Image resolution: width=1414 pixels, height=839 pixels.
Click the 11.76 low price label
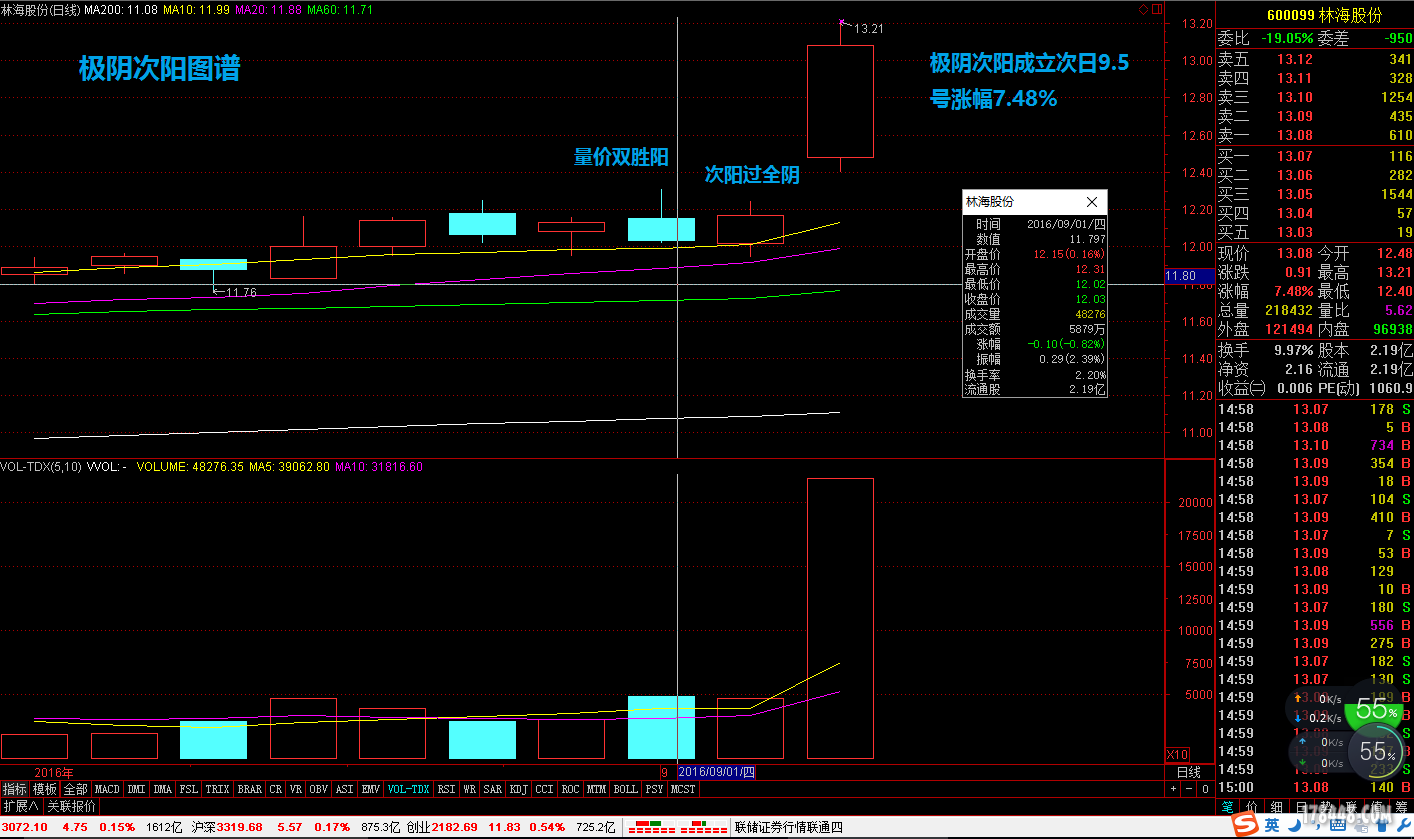[x=241, y=292]
